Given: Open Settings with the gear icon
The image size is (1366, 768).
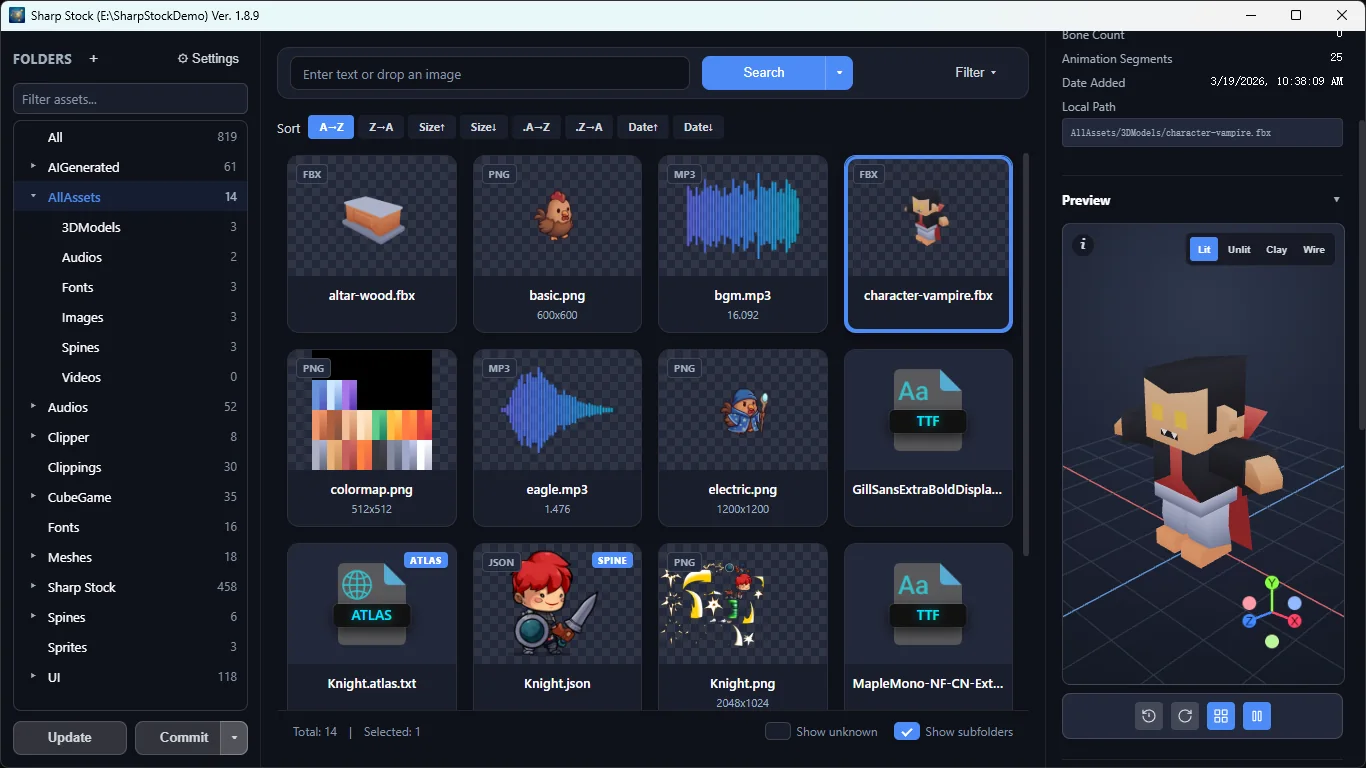Looking at the screenshot, I should [208, 59].
